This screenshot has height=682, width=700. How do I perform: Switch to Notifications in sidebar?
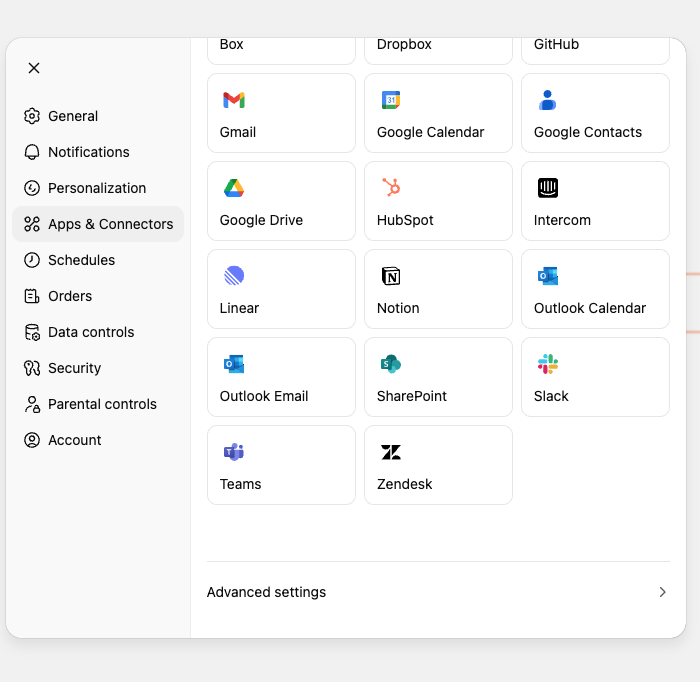(x=88, y=152)
